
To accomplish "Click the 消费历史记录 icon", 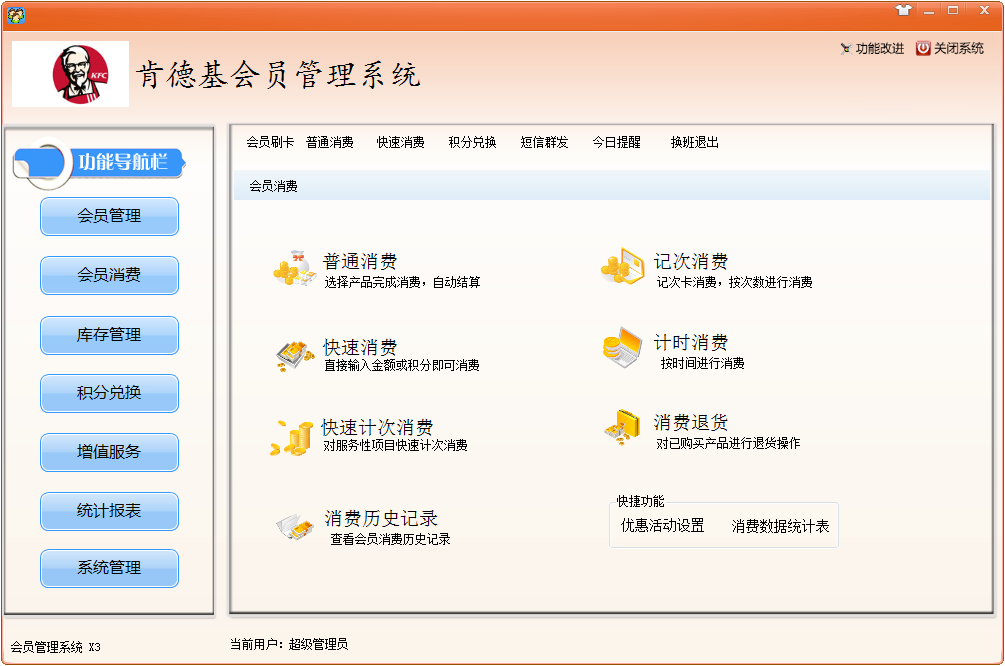I will tap(295, 527).
